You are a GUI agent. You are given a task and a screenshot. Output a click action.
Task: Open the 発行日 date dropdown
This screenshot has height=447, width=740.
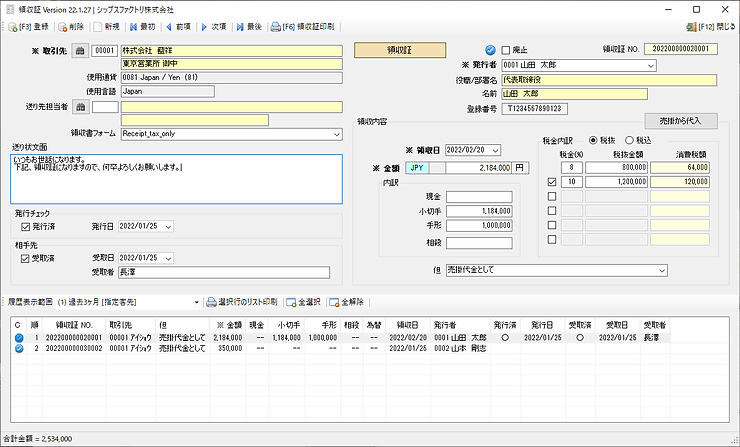[x=168, y=227]
